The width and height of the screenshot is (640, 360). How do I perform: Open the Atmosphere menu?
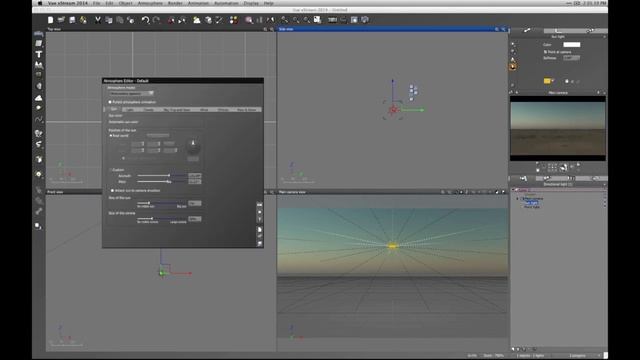pyautogui.click(x=150, y=3)
